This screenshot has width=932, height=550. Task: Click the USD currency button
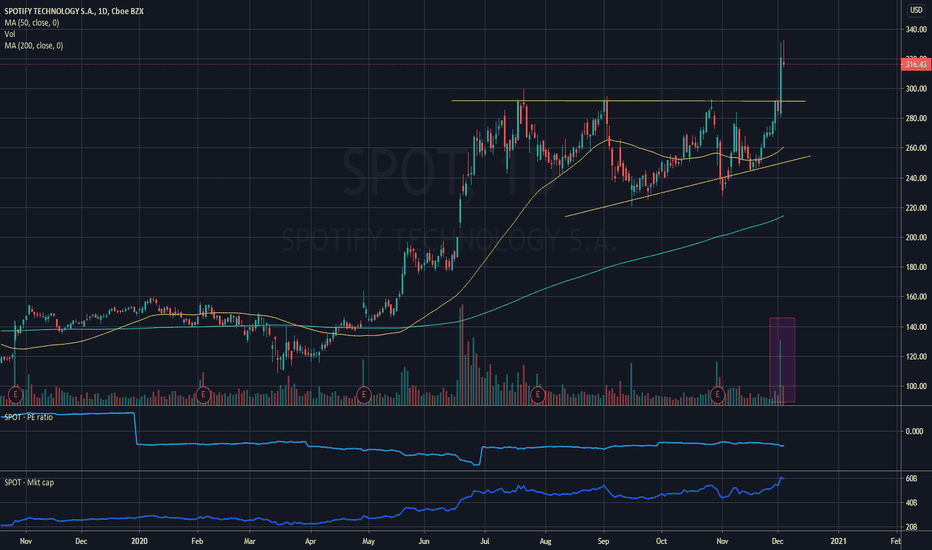(916, 10)
